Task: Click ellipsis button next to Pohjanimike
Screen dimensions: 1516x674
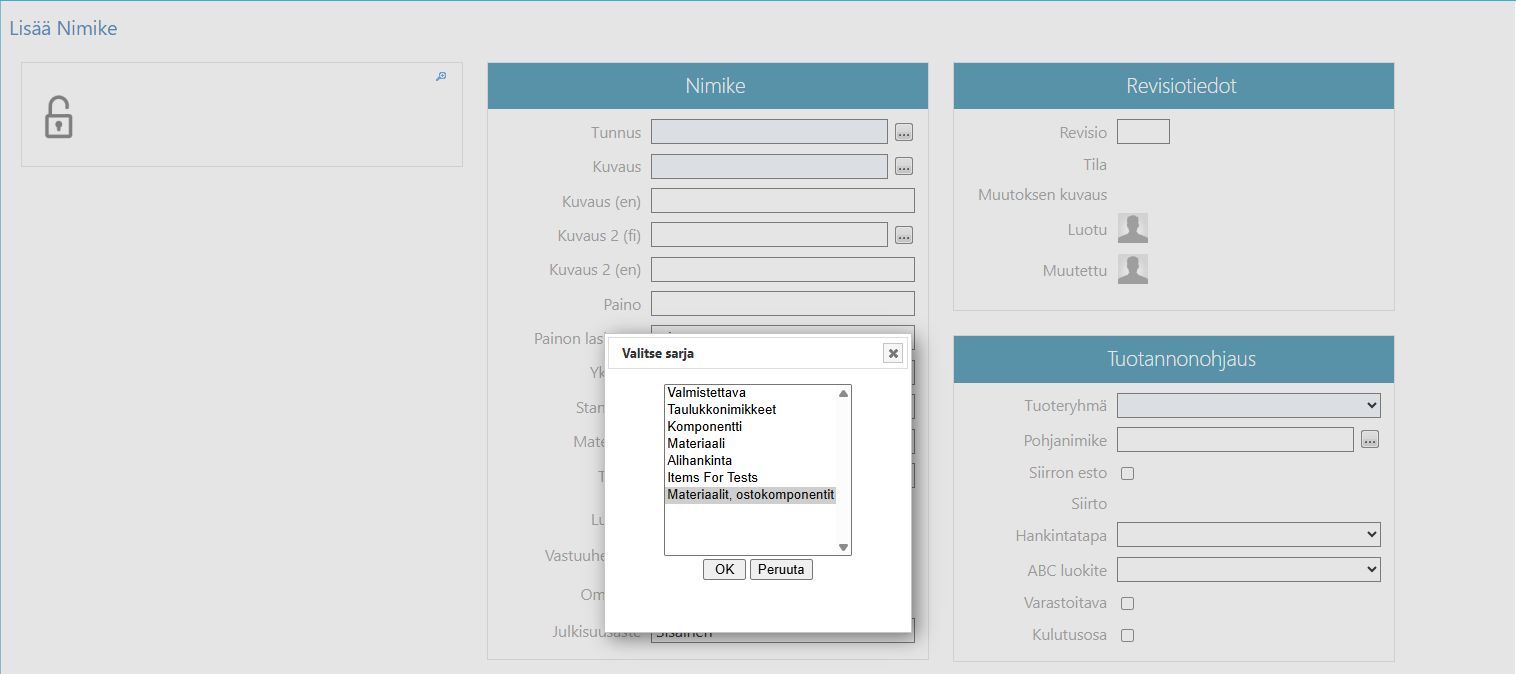Action: [x=1370, y=439]
